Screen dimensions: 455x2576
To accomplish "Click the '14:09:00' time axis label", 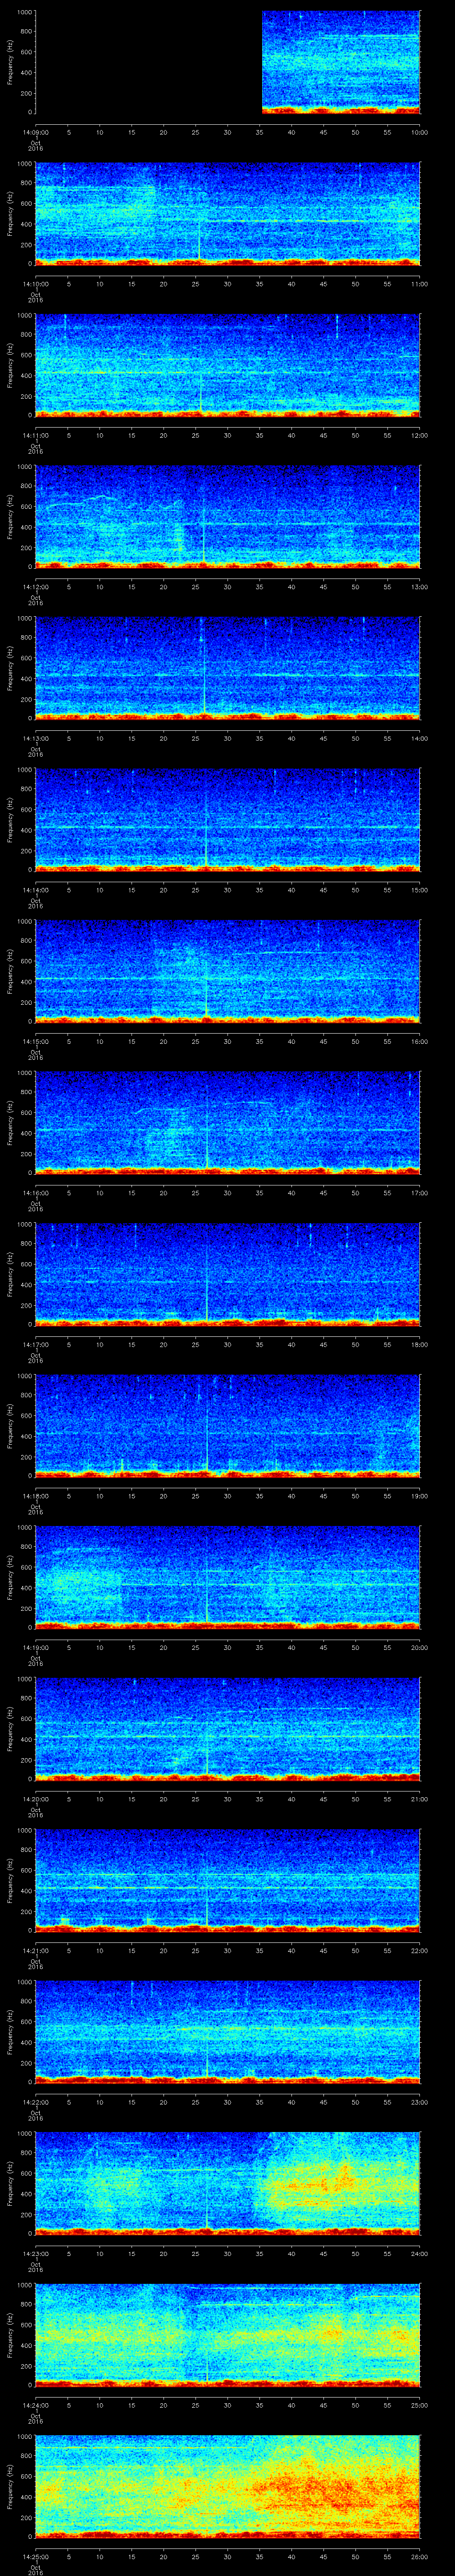I will tap(35, 132).
